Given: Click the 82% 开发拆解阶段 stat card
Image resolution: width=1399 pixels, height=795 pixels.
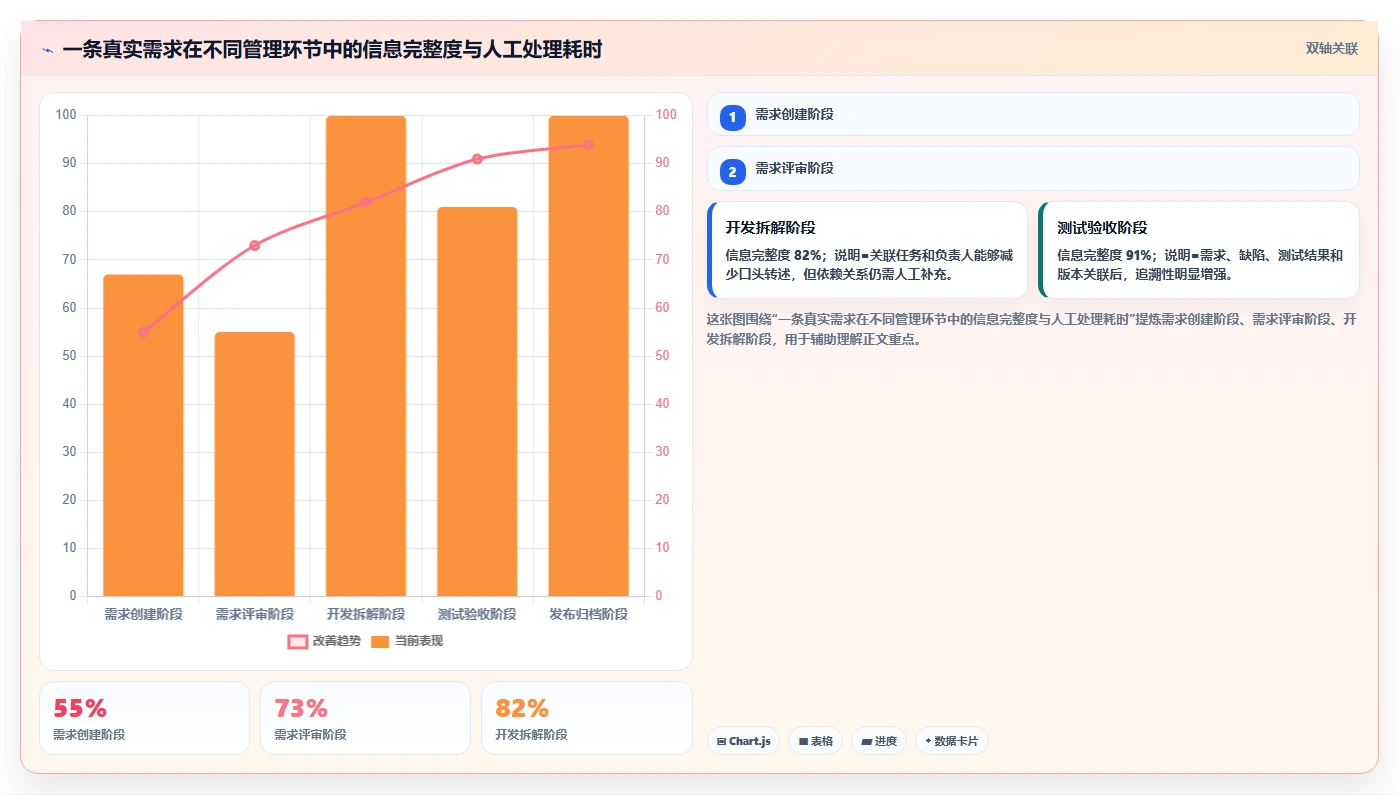Looking at the screenshot, I should [586, 718].
